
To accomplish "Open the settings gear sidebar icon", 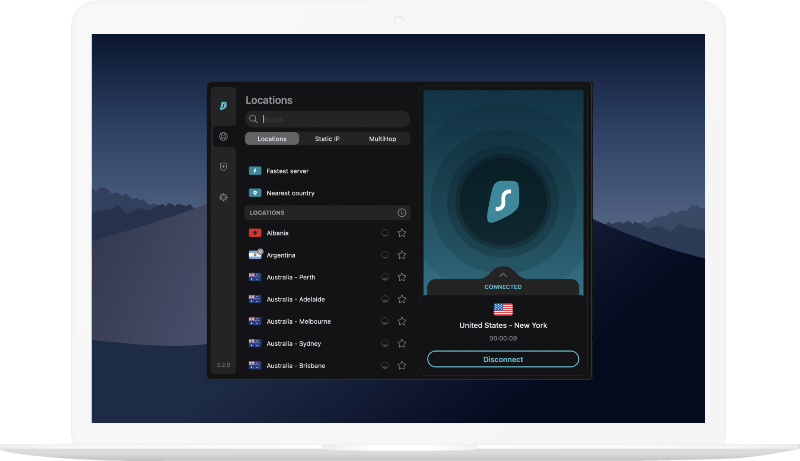I will 223,197.
